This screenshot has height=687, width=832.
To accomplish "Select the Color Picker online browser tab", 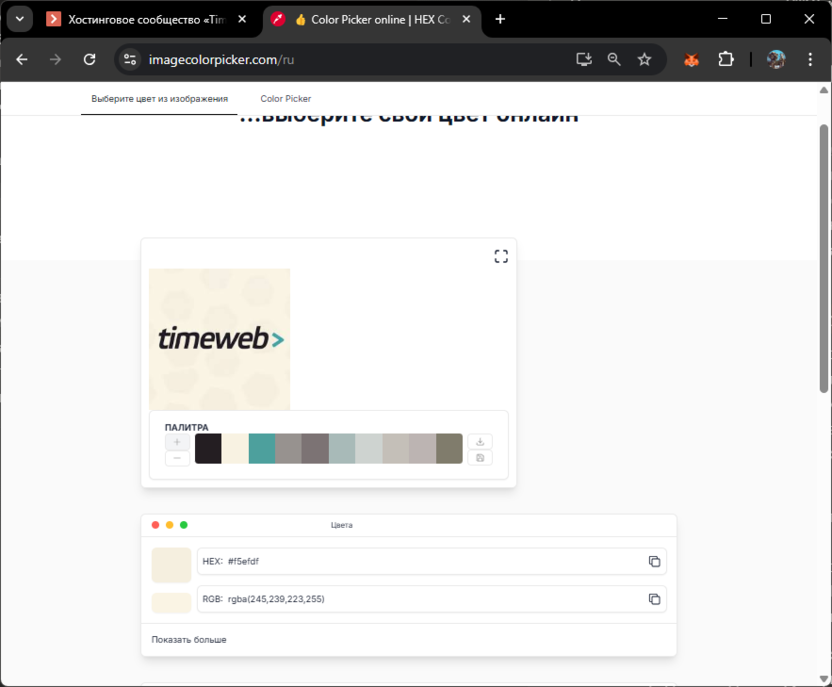I will click(371, 20).
